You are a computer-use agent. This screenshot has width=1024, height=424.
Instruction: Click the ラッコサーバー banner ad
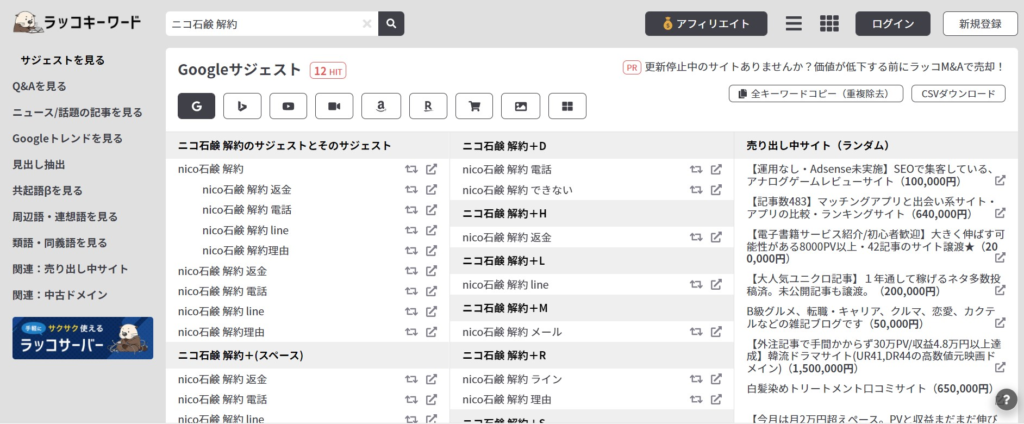point(83,338)
